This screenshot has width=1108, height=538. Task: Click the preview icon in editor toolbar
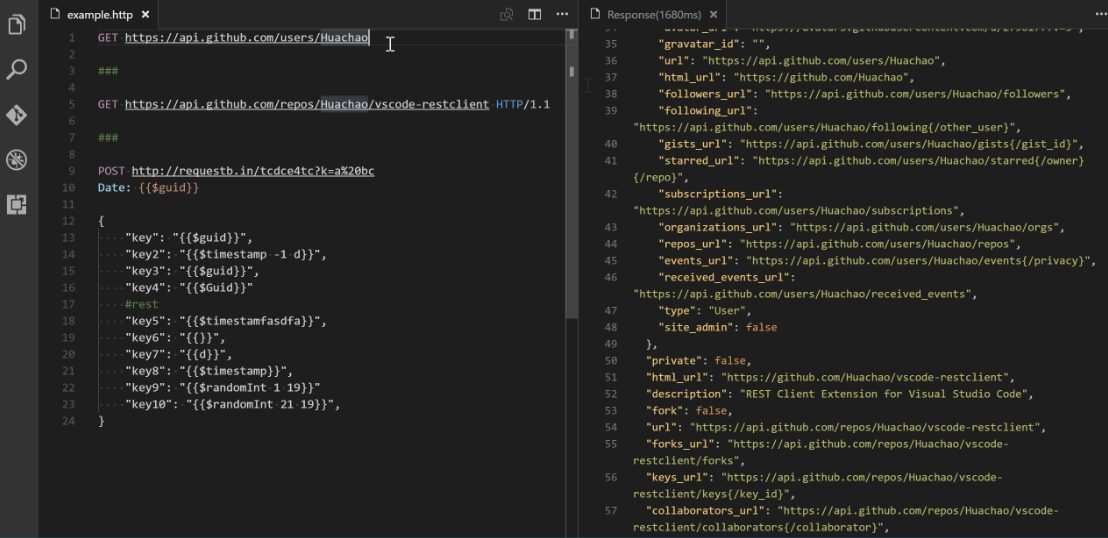pos(507,14)
